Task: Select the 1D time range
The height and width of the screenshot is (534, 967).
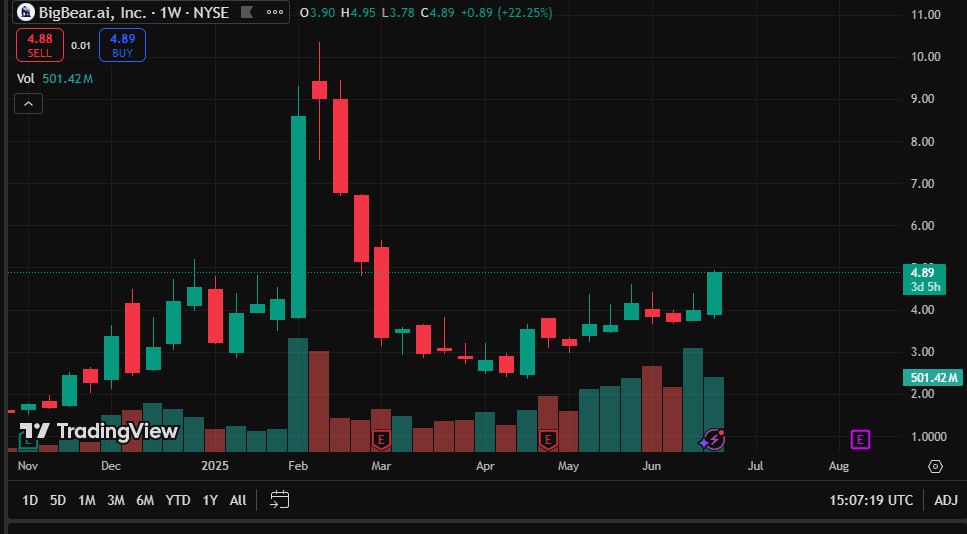Action: click(30, 500)
